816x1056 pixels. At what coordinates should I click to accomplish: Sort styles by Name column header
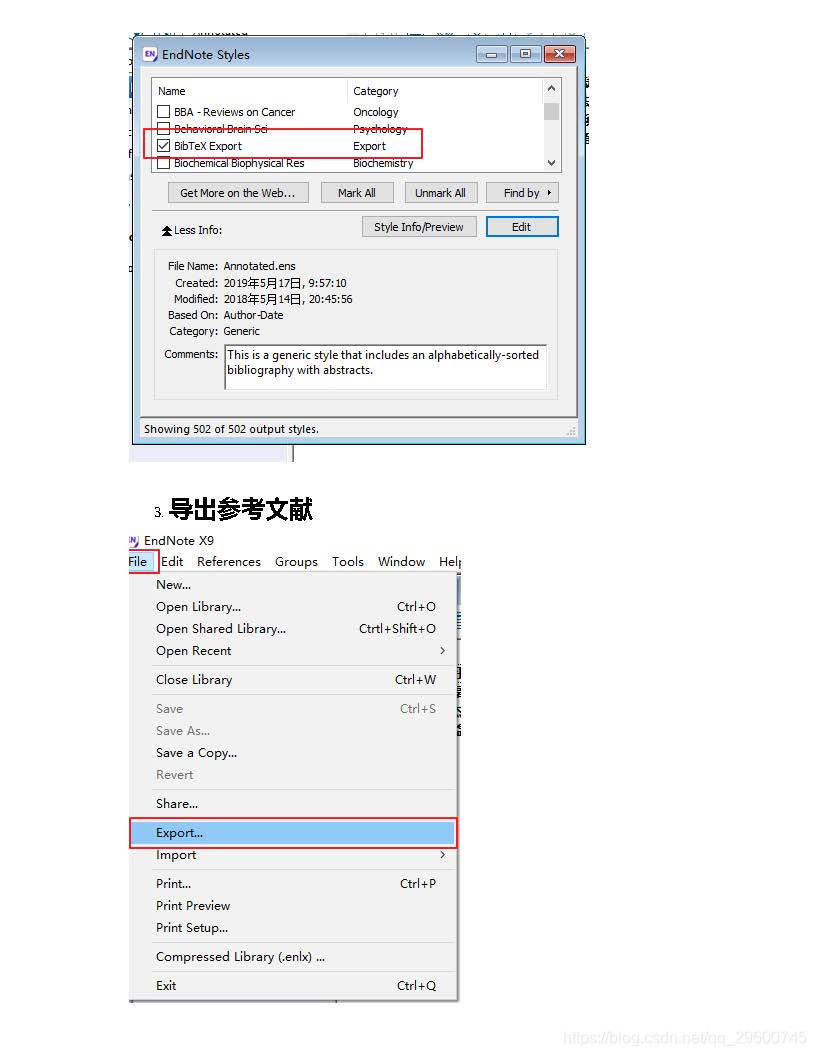click(172, 91)
